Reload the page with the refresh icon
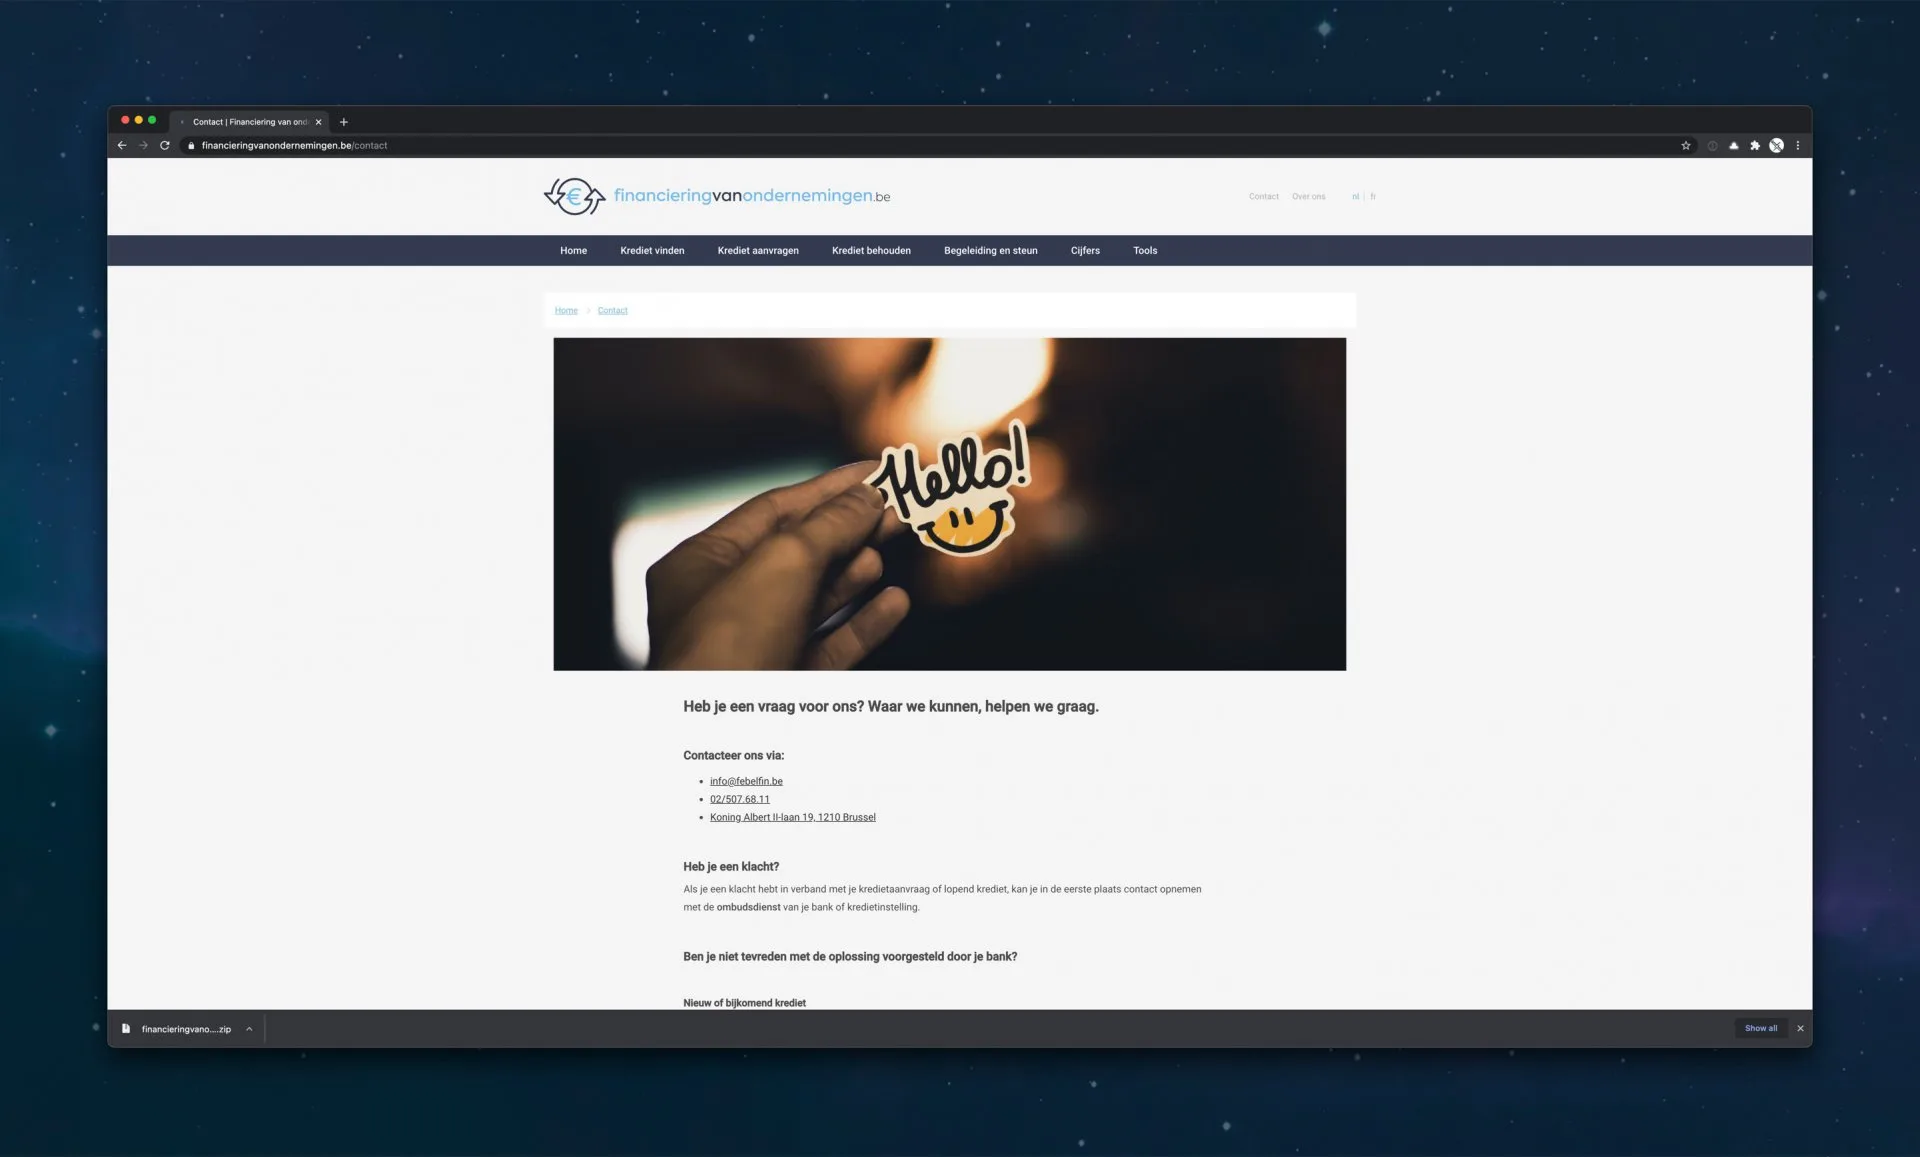 click(x=165, y=145)
